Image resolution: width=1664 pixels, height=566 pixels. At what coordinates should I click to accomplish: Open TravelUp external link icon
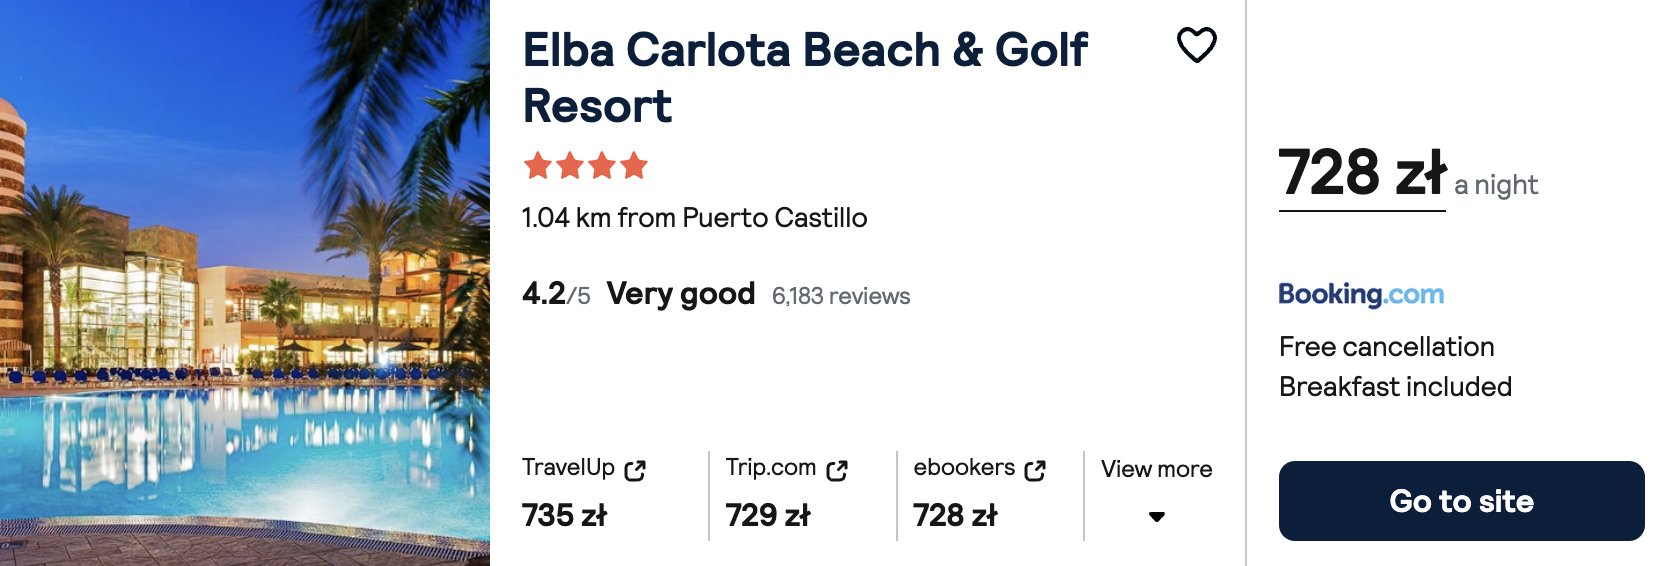(635, 470)
